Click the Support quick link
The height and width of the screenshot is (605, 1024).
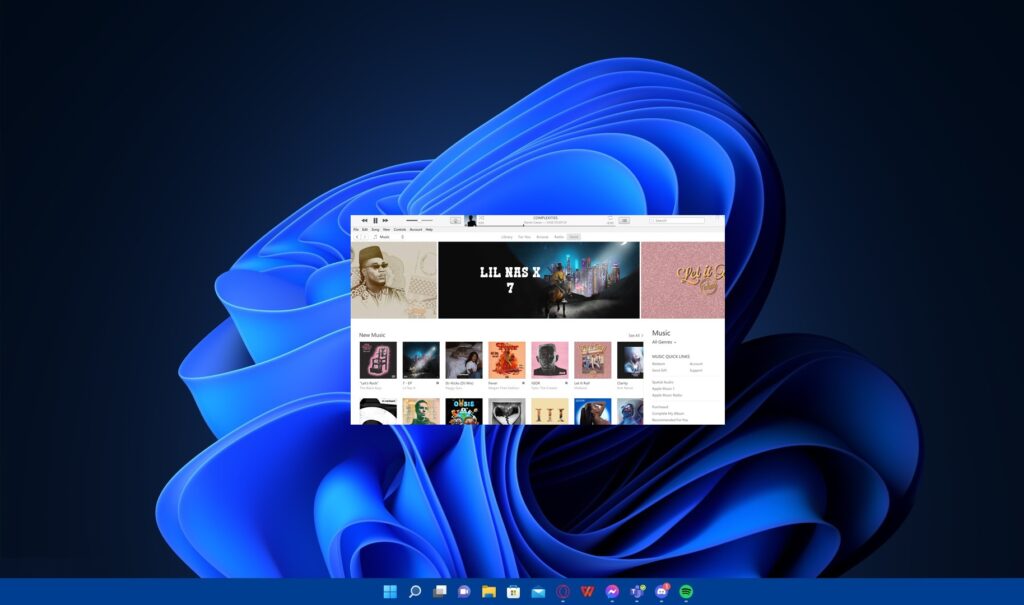pyautogui.click(x=696, y=370)
